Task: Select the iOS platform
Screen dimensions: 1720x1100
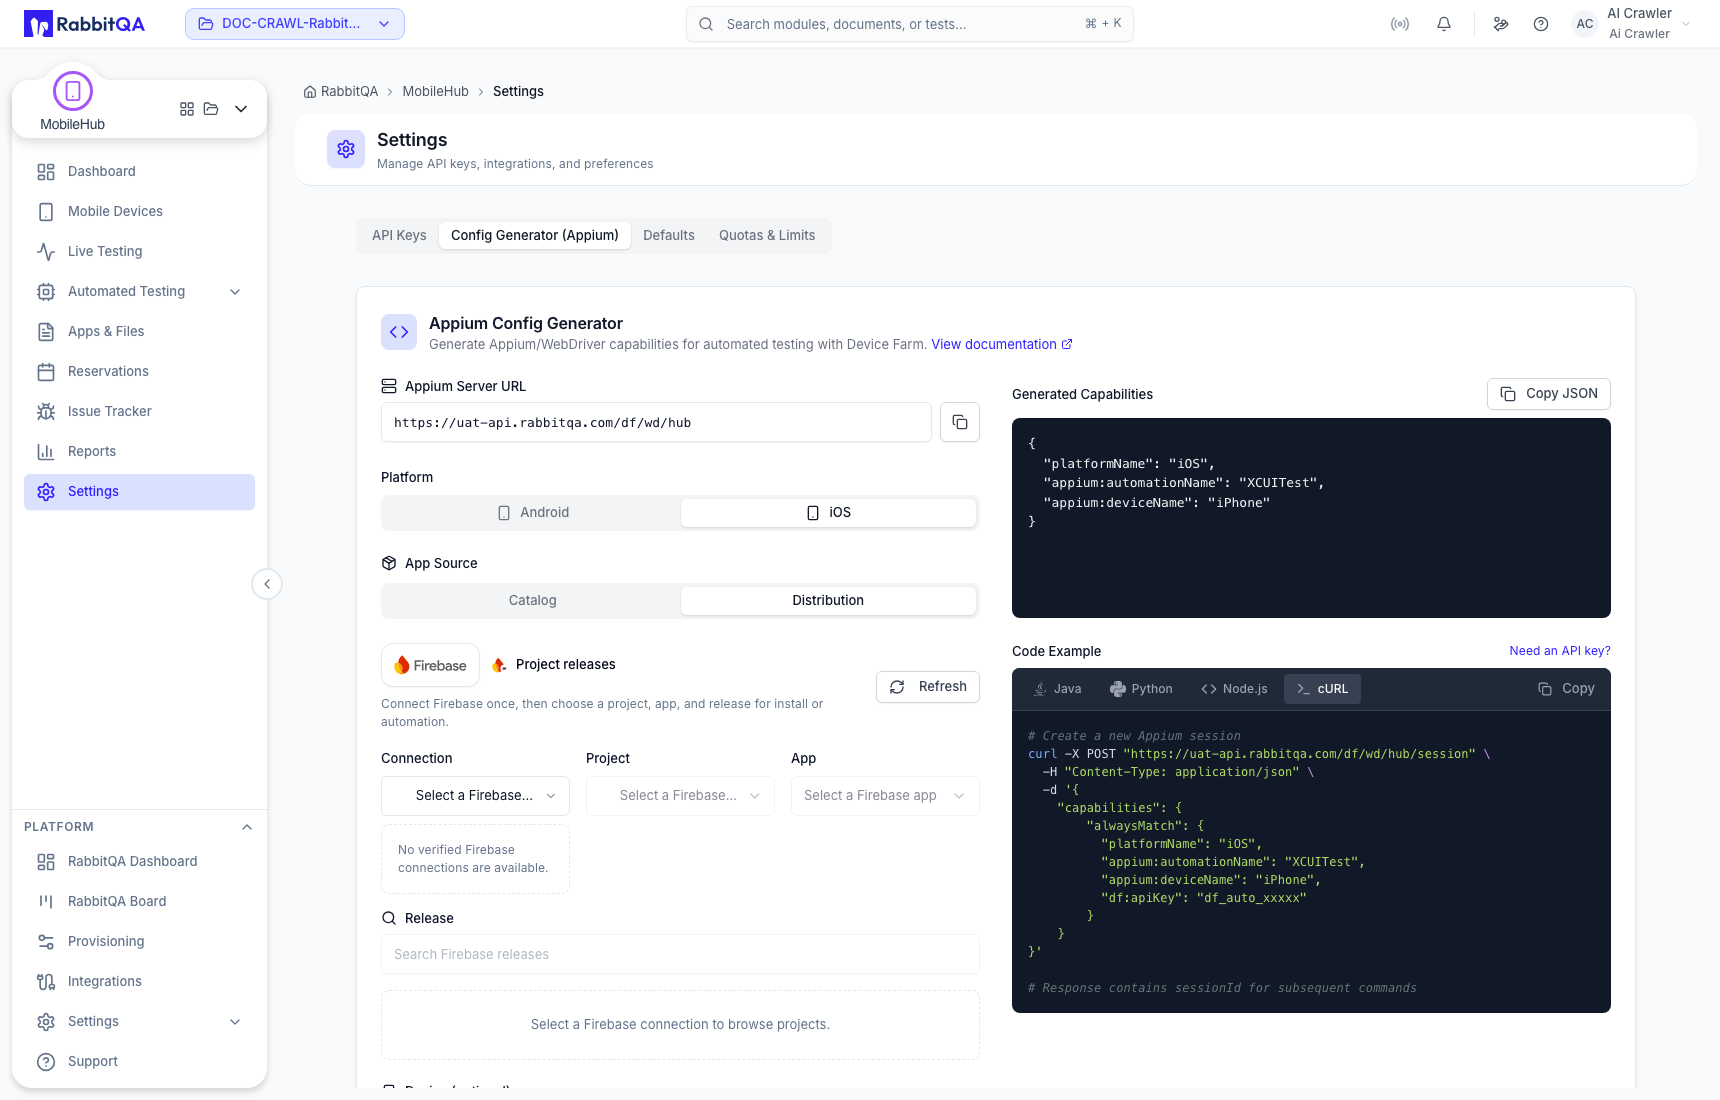Action: [x=828, y=512]
